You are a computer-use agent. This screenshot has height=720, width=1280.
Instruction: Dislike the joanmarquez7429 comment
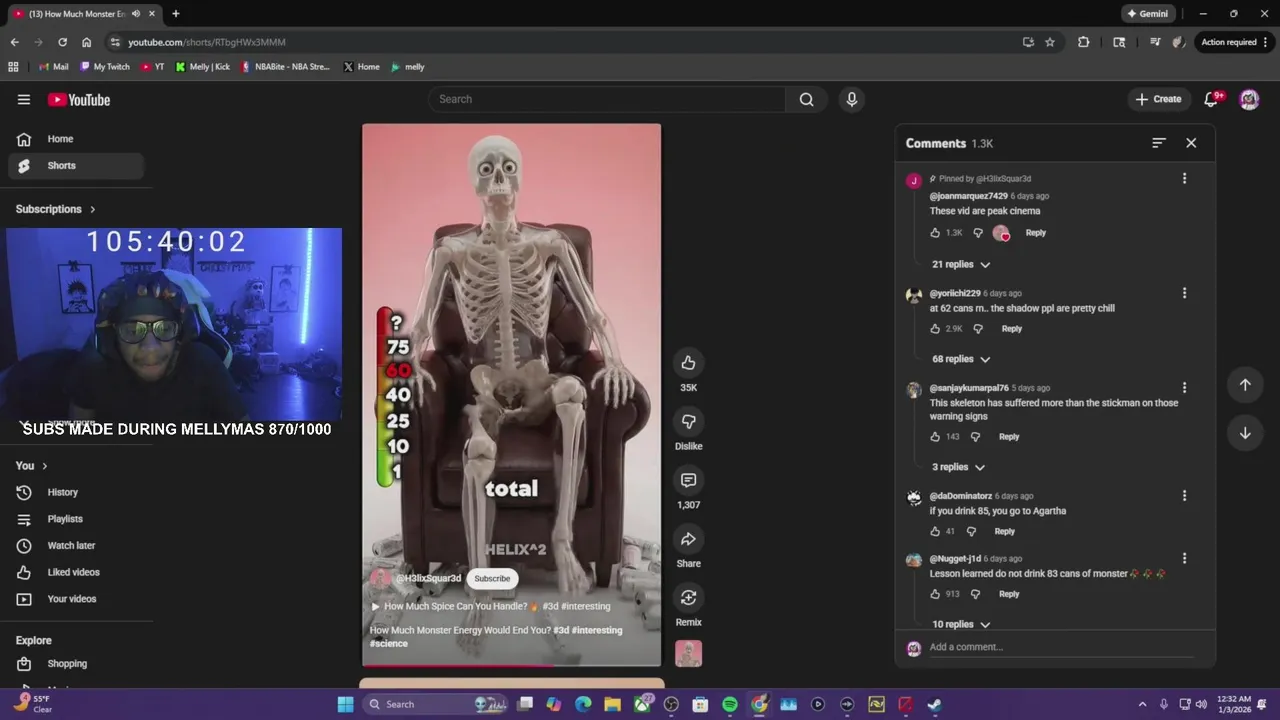pyautogui.click(x=978, y=233)
